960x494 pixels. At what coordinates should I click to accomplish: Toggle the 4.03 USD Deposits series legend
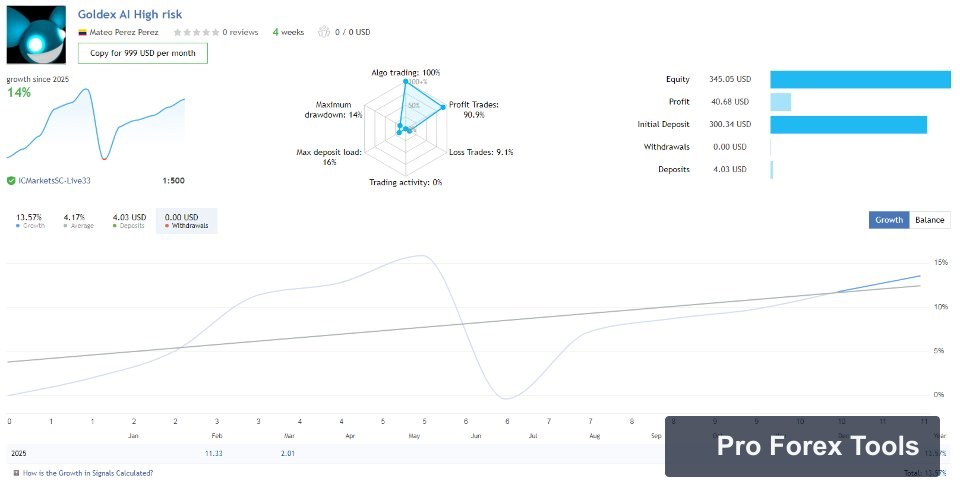coord(129,221)
